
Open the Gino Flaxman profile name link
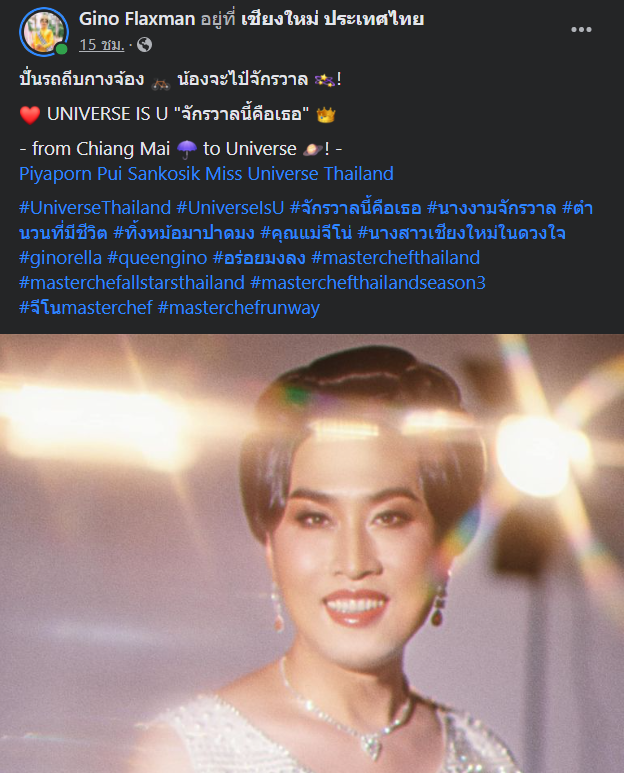point(137,19)
